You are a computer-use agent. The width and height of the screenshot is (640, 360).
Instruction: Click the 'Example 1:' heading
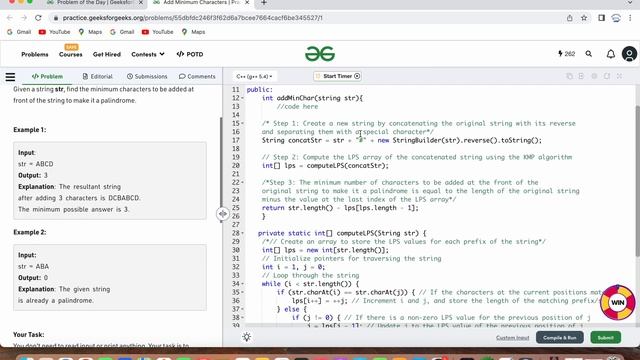pyautogui.click(x=30, y=130)
